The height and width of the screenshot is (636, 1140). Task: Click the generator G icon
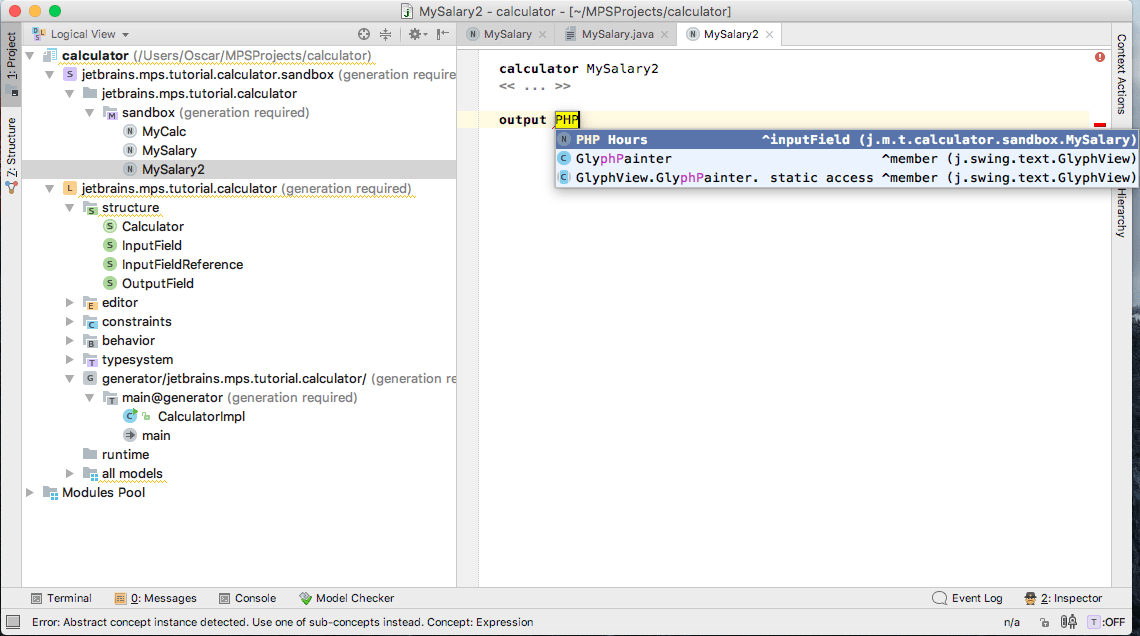point(90,379)
